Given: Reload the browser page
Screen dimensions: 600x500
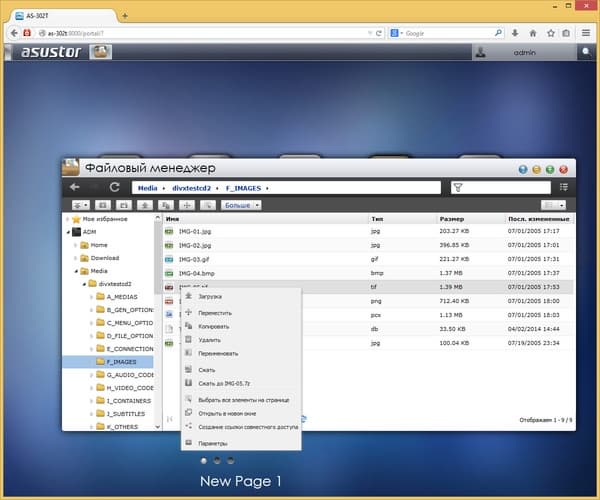Looking at the screenshot, I should click(379, 33).
